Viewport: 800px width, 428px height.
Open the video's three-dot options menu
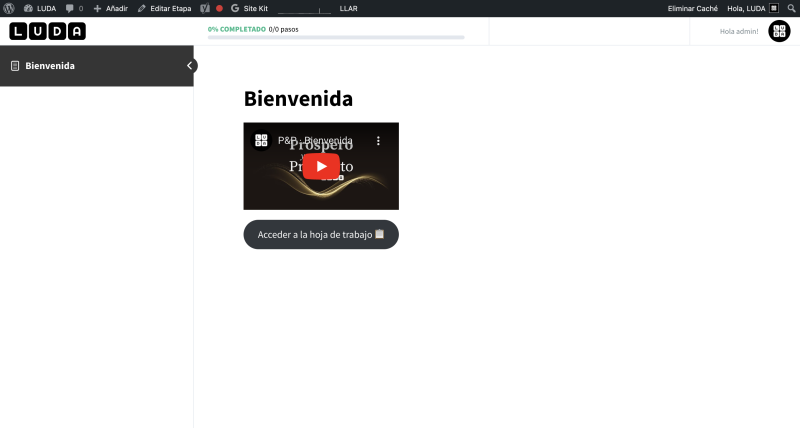(378, 141)
